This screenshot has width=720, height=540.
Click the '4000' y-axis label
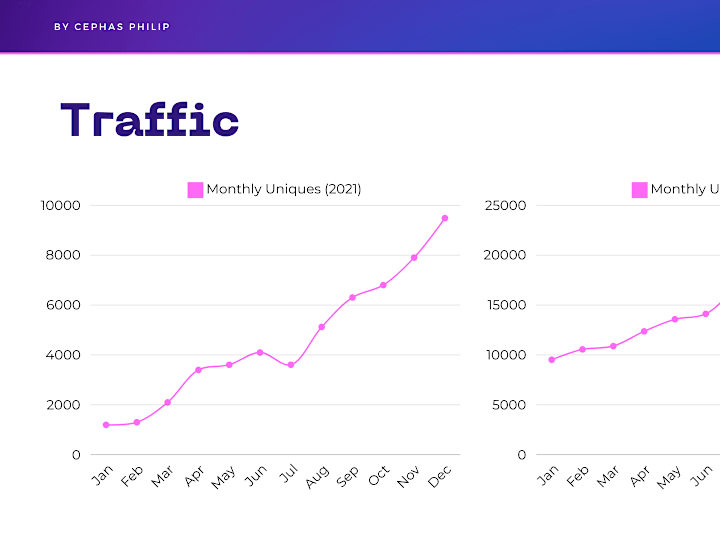[63, 355]
